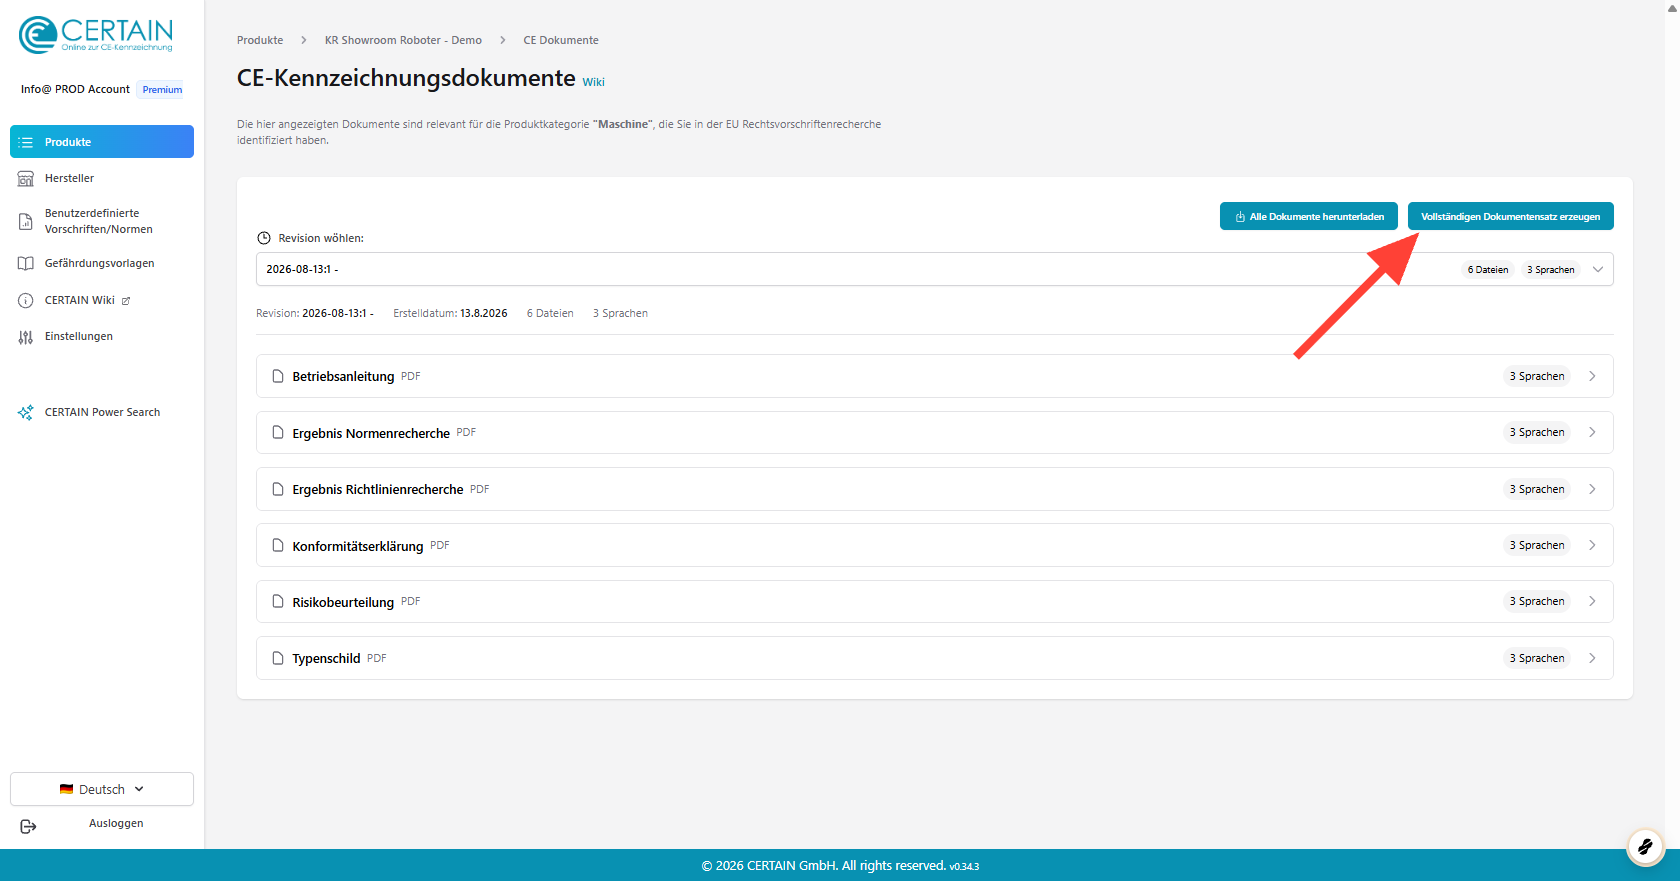
Task: Click the Produkte breadcrumb link
Action: pyautogui.click(x=260, y=40)
